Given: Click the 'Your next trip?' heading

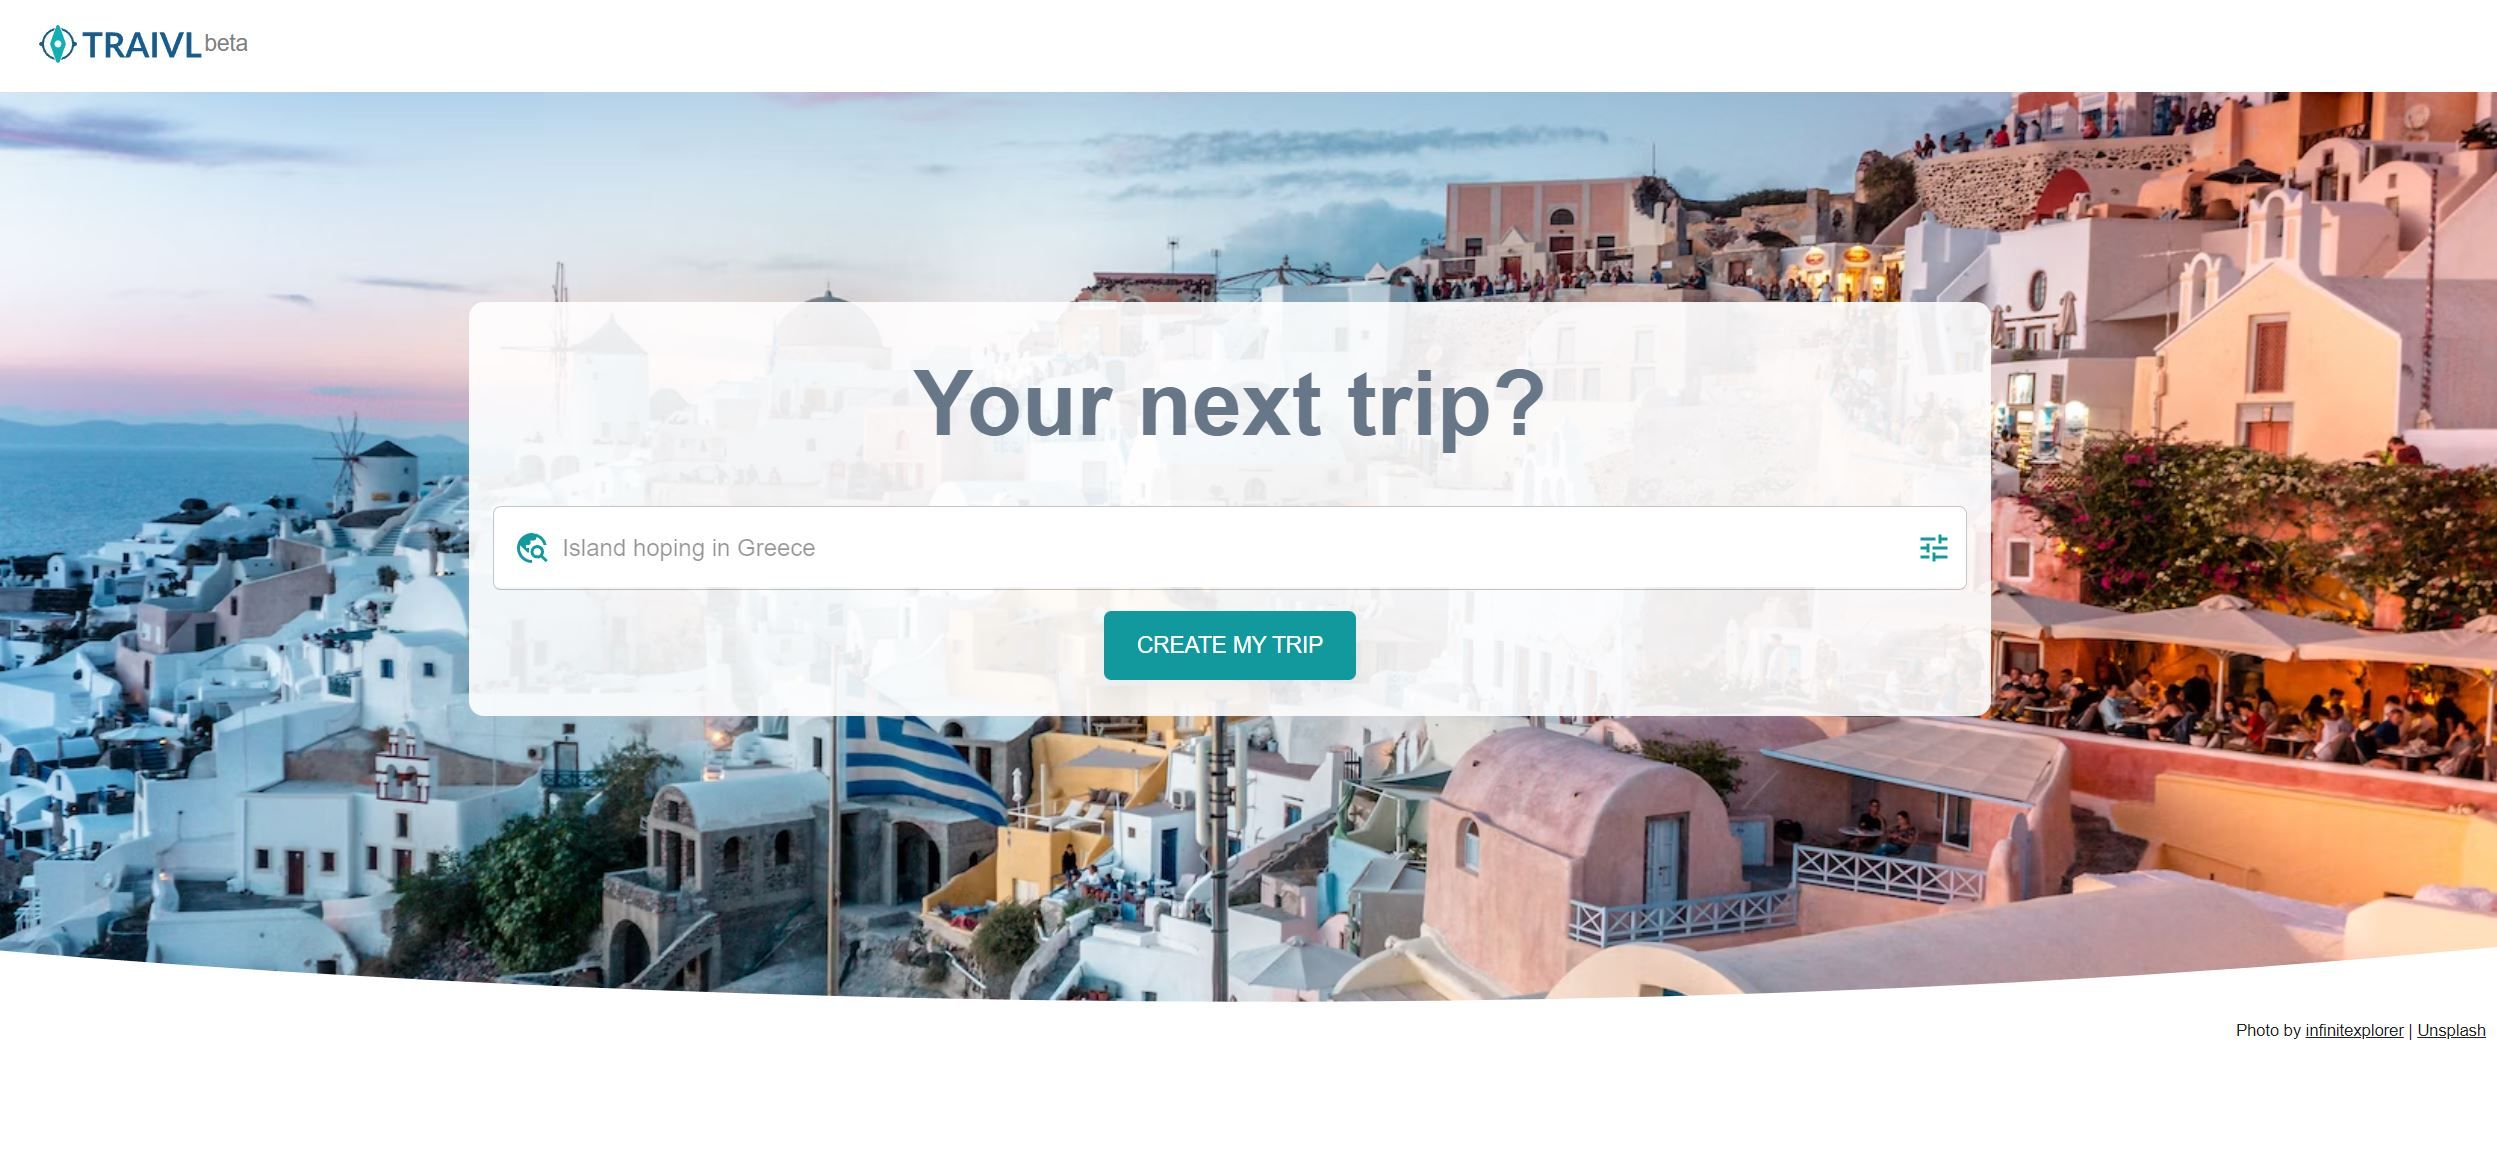Looking at the screenshot, I should point(1229,403).
